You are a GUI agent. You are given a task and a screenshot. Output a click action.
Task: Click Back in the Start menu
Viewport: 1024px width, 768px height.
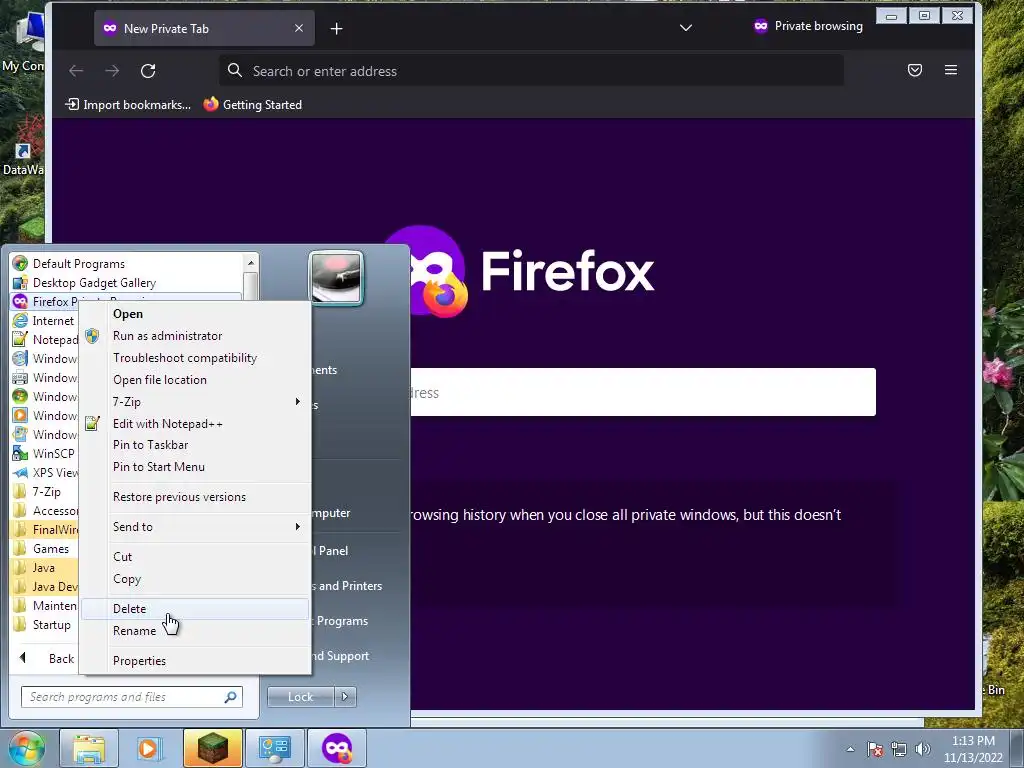[46, 658]
